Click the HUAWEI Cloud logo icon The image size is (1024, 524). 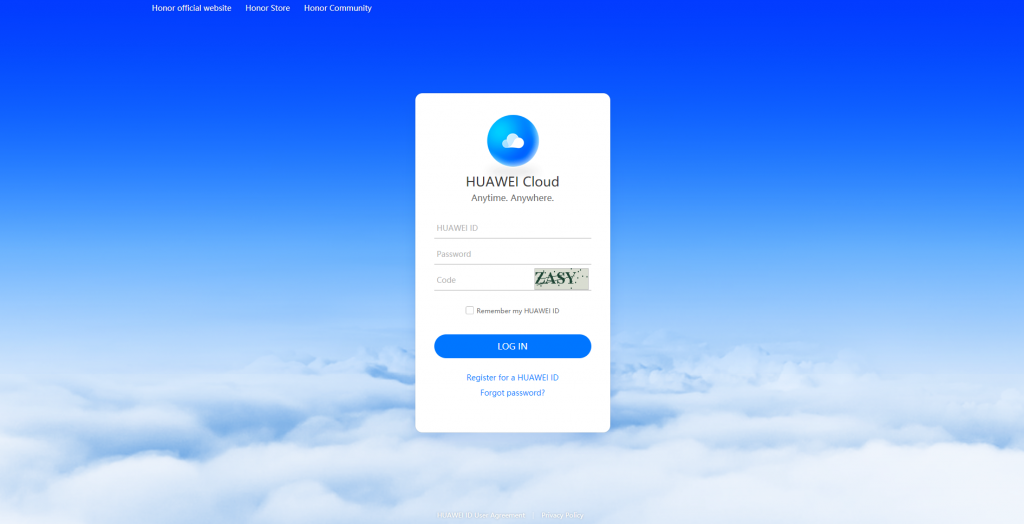[x=513, y=140]
